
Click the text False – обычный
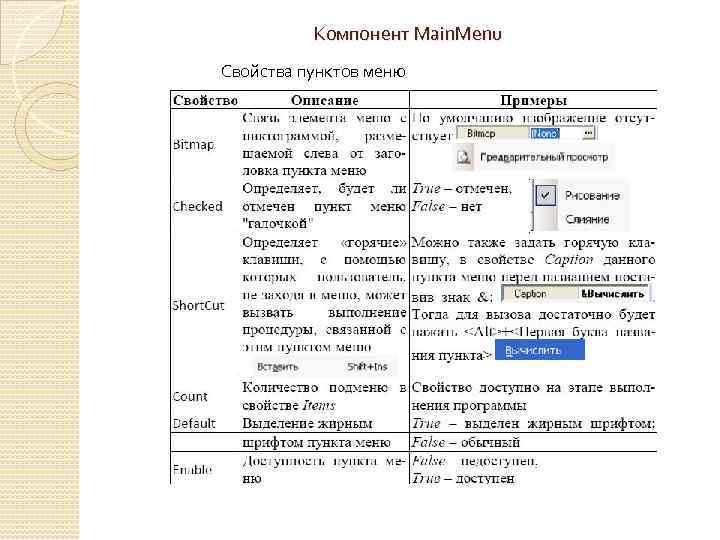click(x=466, y=442)
